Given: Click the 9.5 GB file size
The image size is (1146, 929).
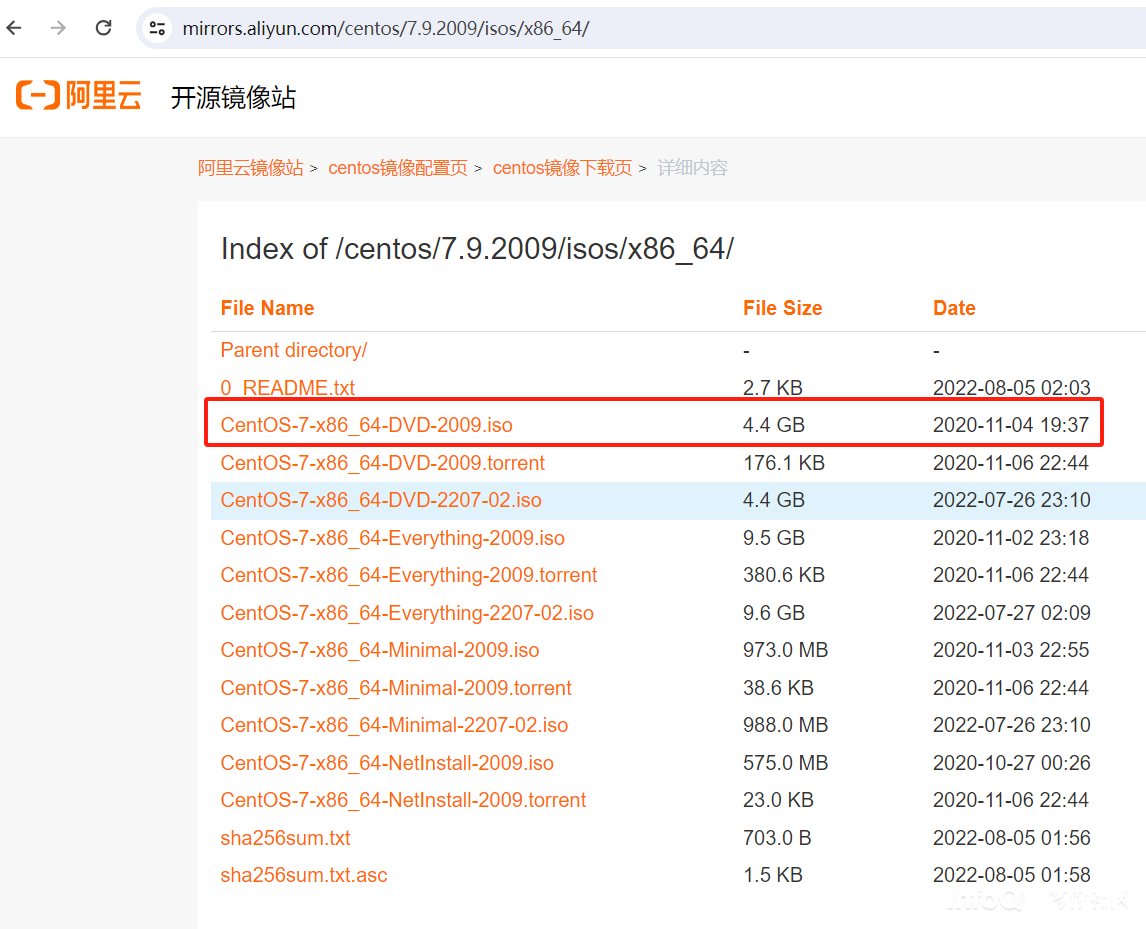Looking at the screenshot, I should click(x=774, y=538).
